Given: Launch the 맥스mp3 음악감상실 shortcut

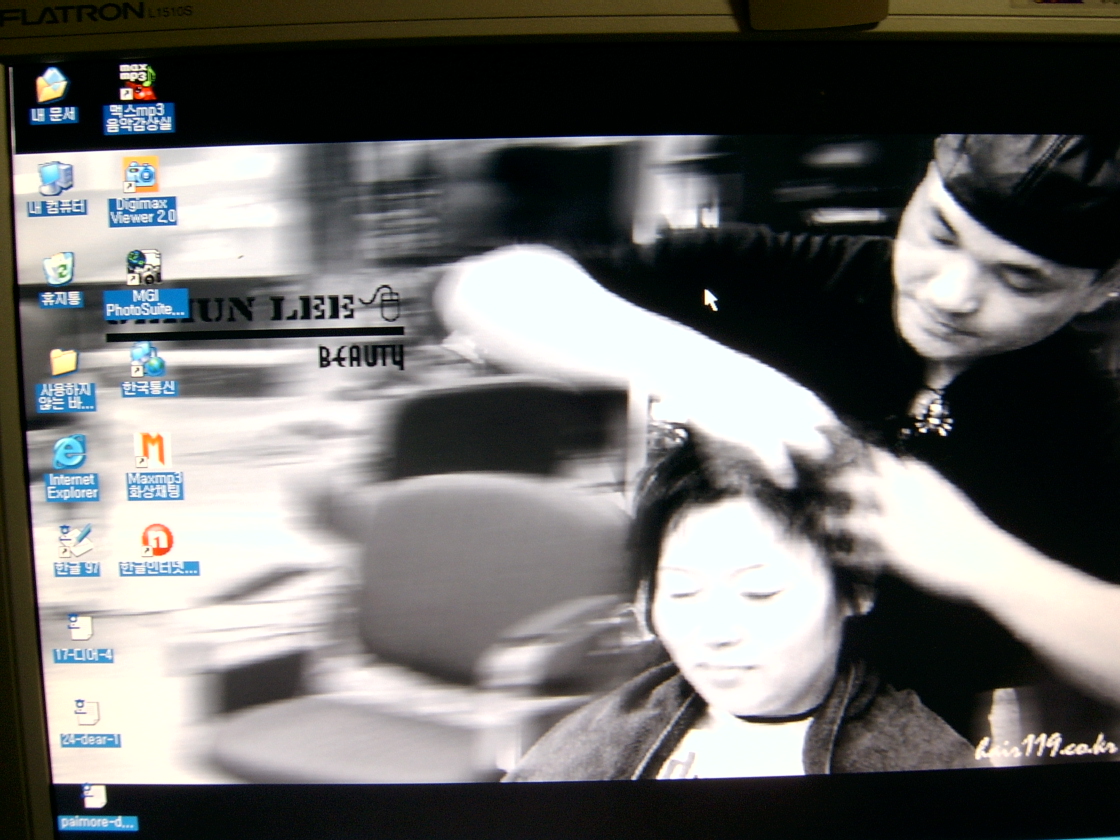Looking at the screenshot, I should 138,83.
